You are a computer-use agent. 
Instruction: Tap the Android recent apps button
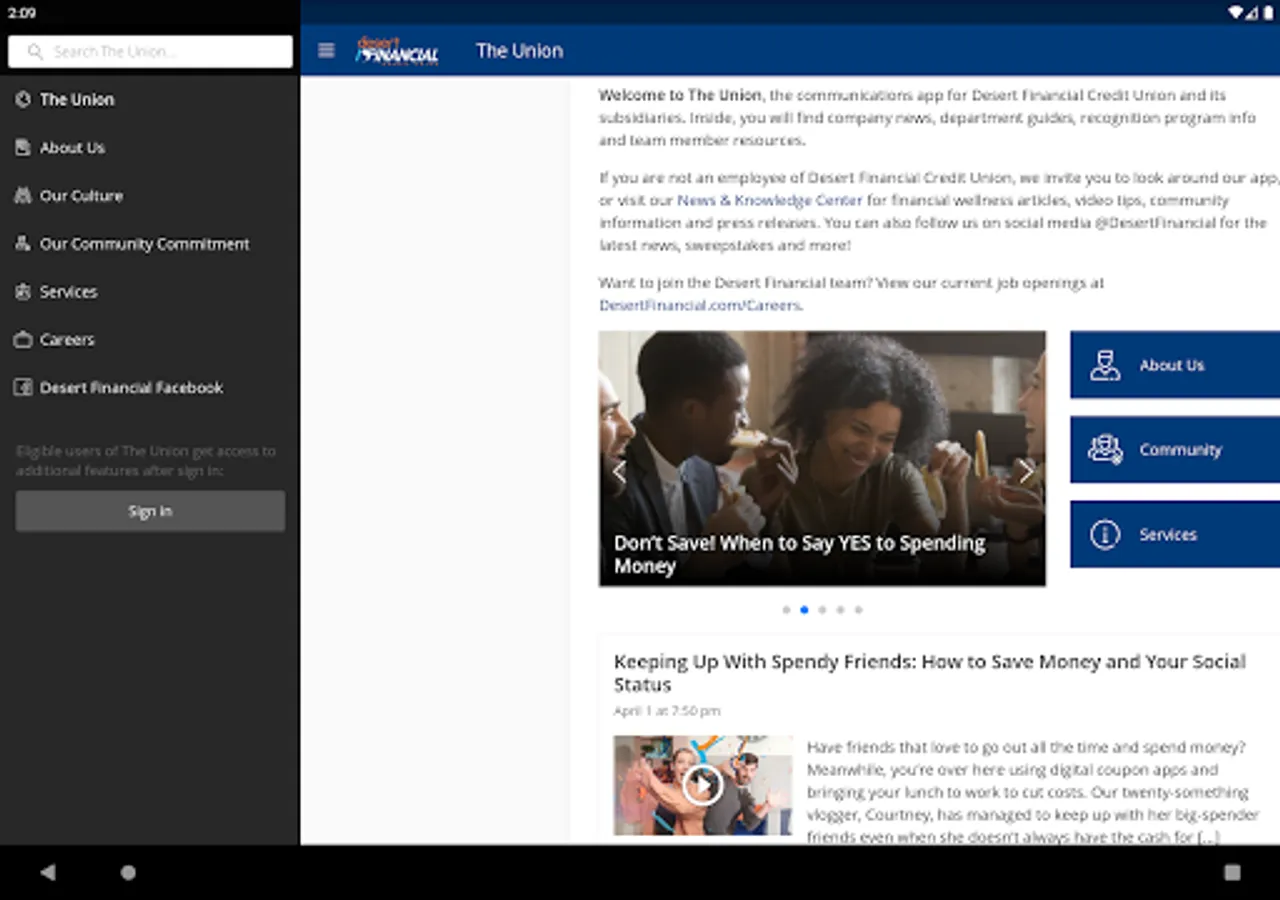coord(1232,872)
